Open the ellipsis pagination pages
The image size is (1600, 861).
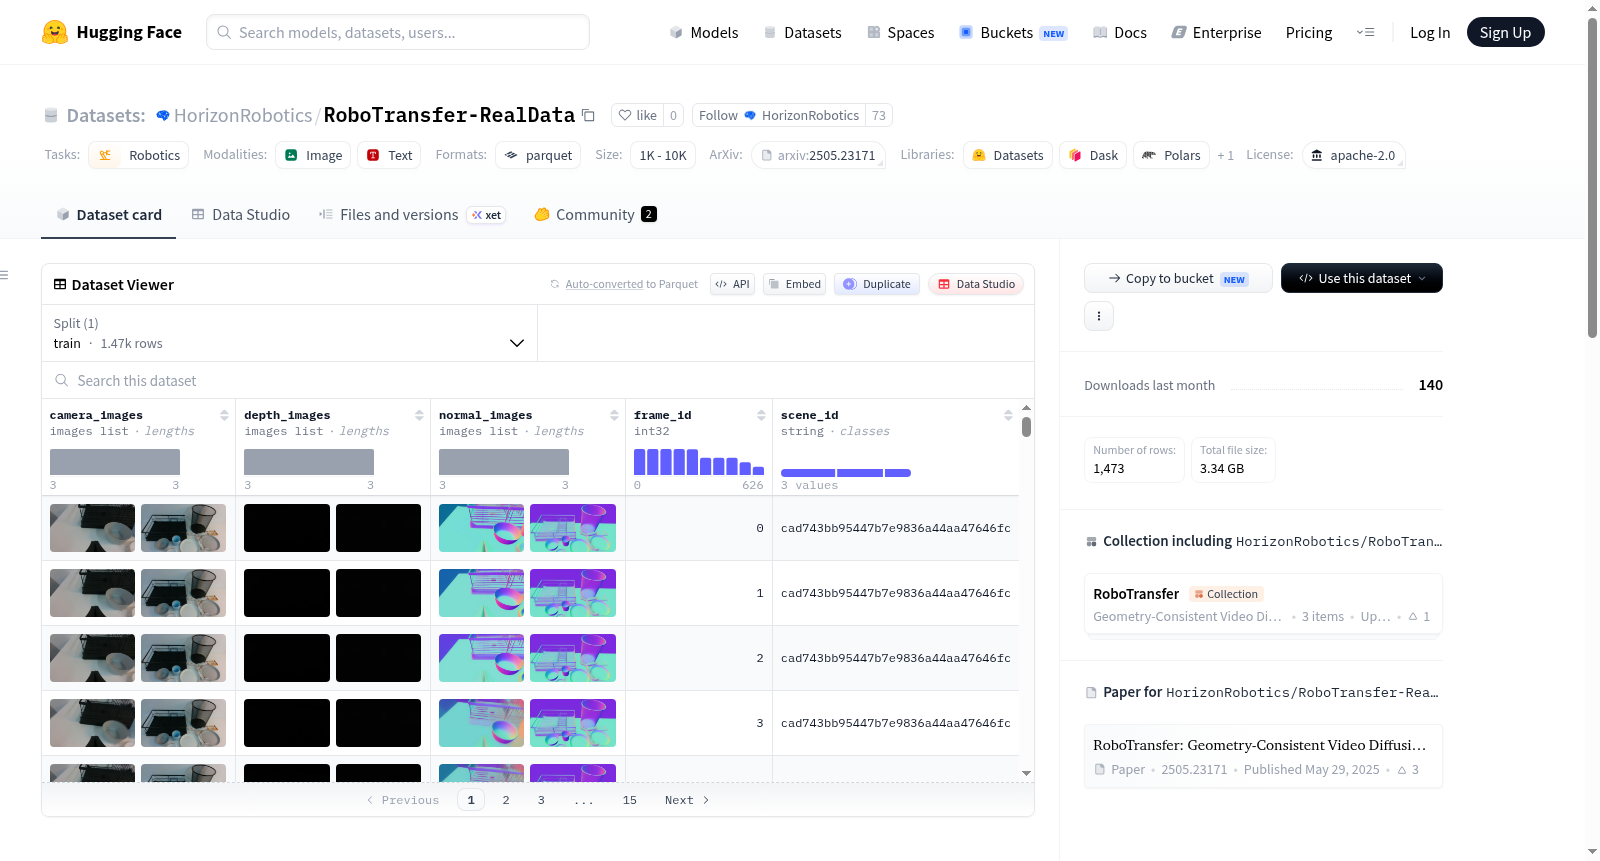pos(584,800)
